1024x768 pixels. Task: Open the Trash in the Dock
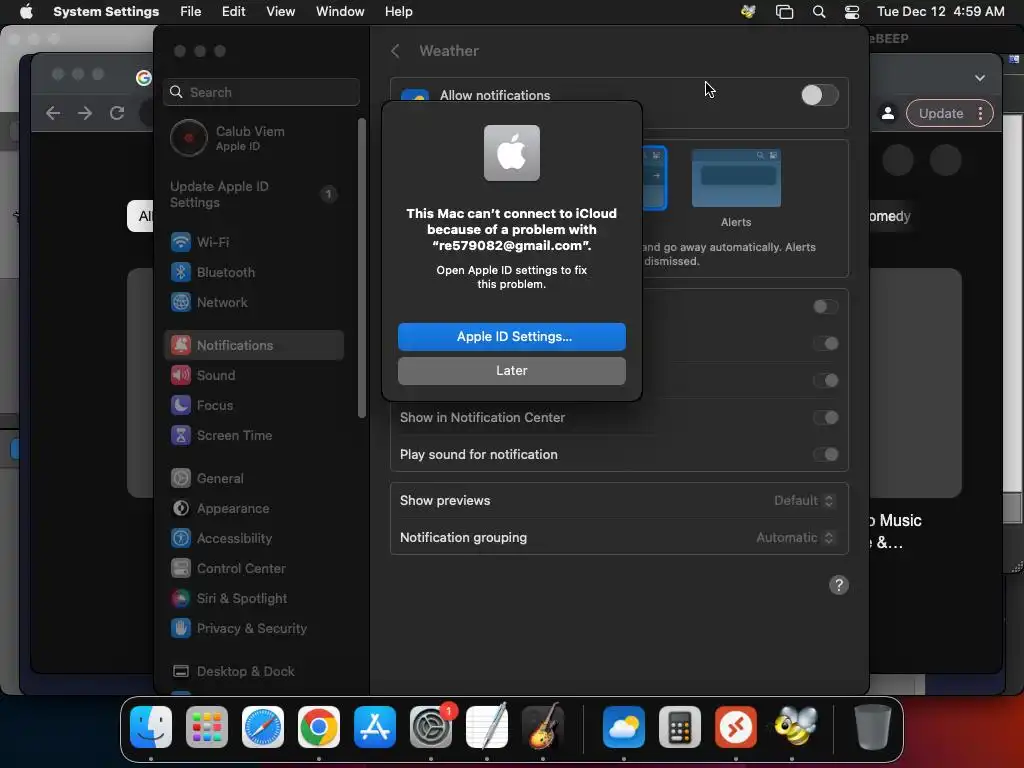pos(872,727)
